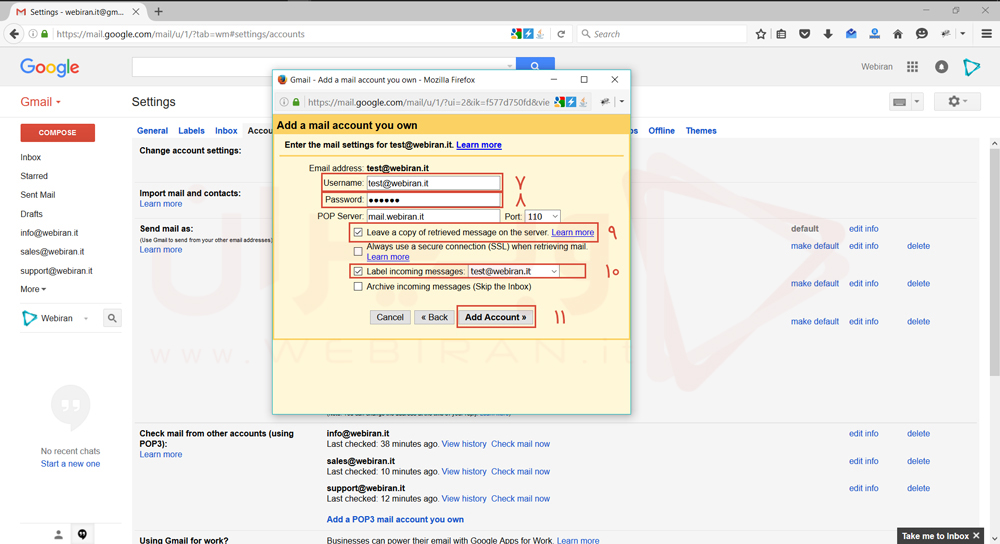
Task: Click Add Account button
Action: 496,317
